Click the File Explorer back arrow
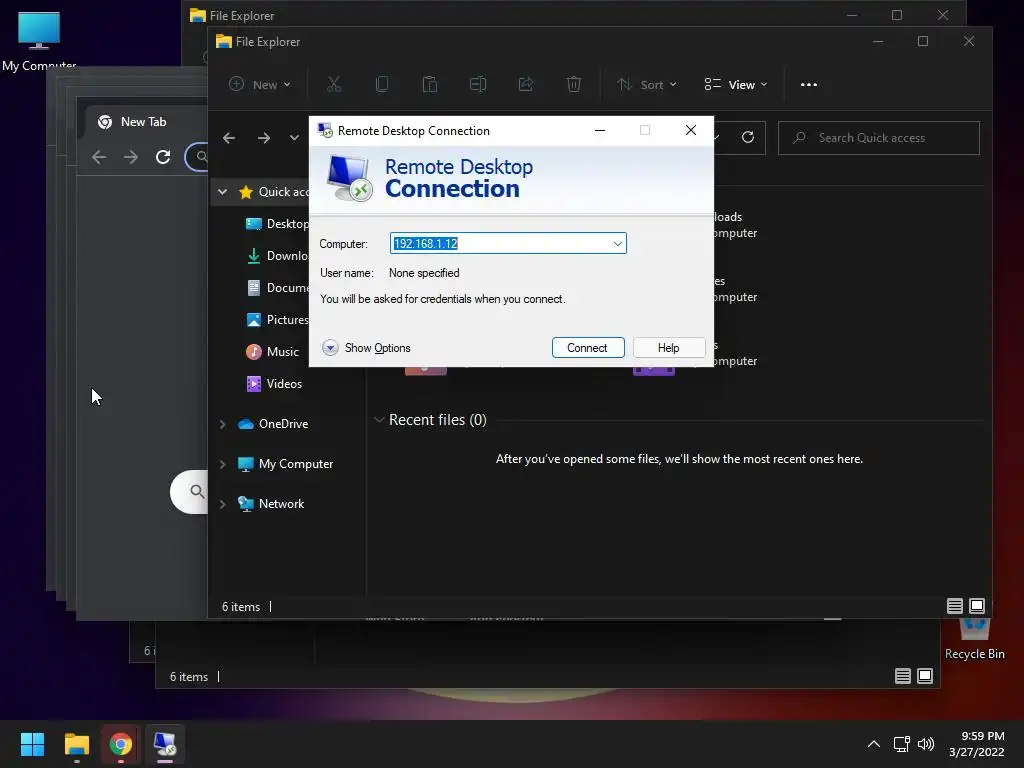Screen dimensions: 1024x768 pyautogui.click(x=229, y=138)
